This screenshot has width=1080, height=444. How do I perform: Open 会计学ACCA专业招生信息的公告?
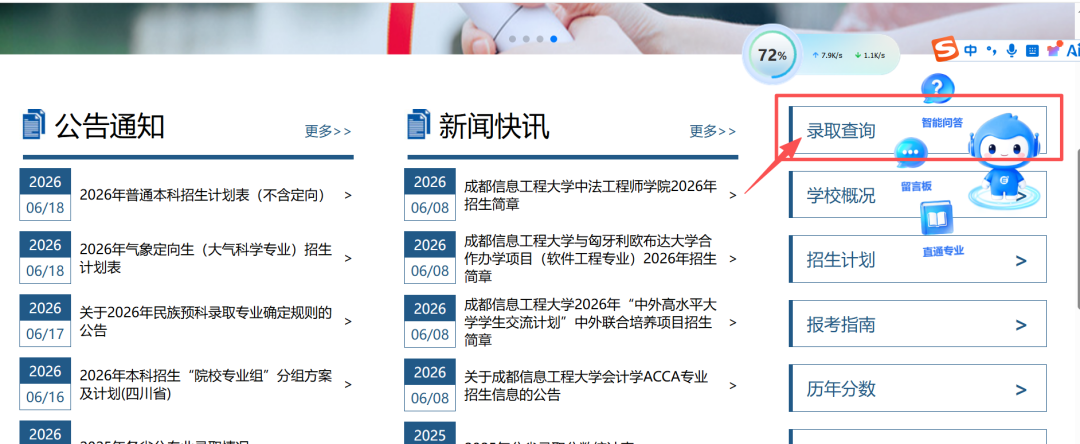[586, 385]
